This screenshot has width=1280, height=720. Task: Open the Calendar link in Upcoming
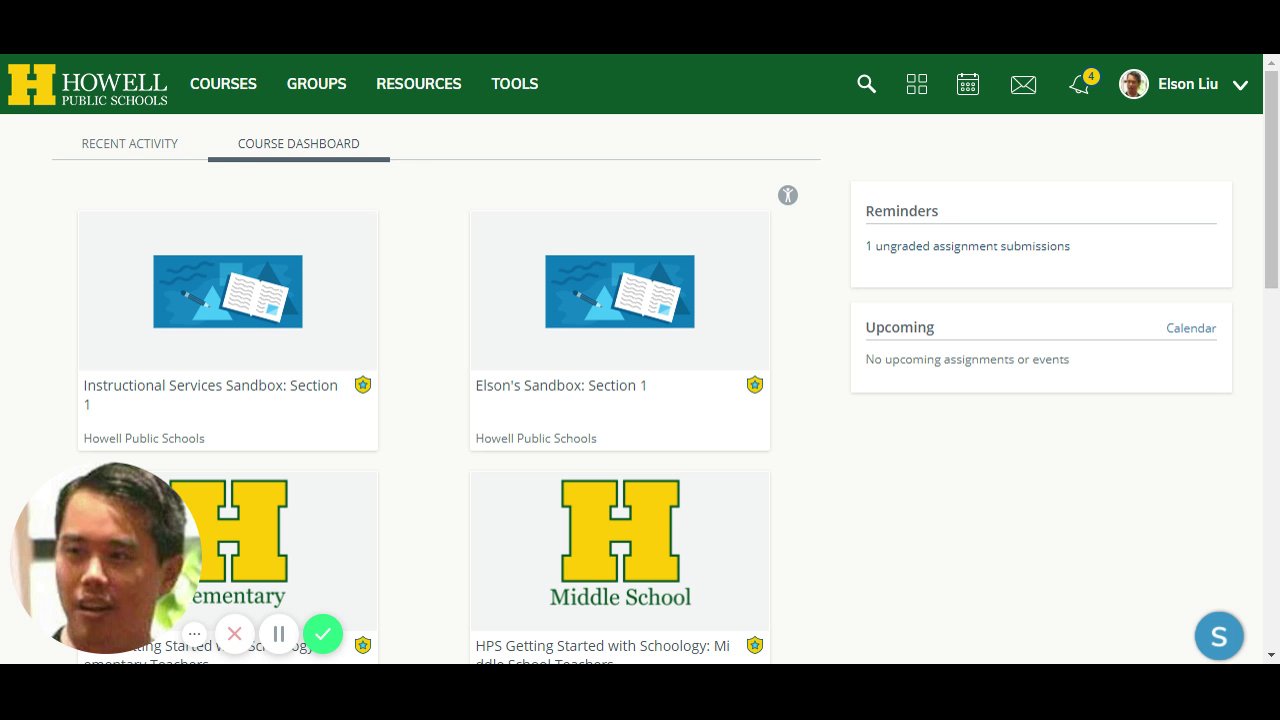click(x=1191, y=328)
